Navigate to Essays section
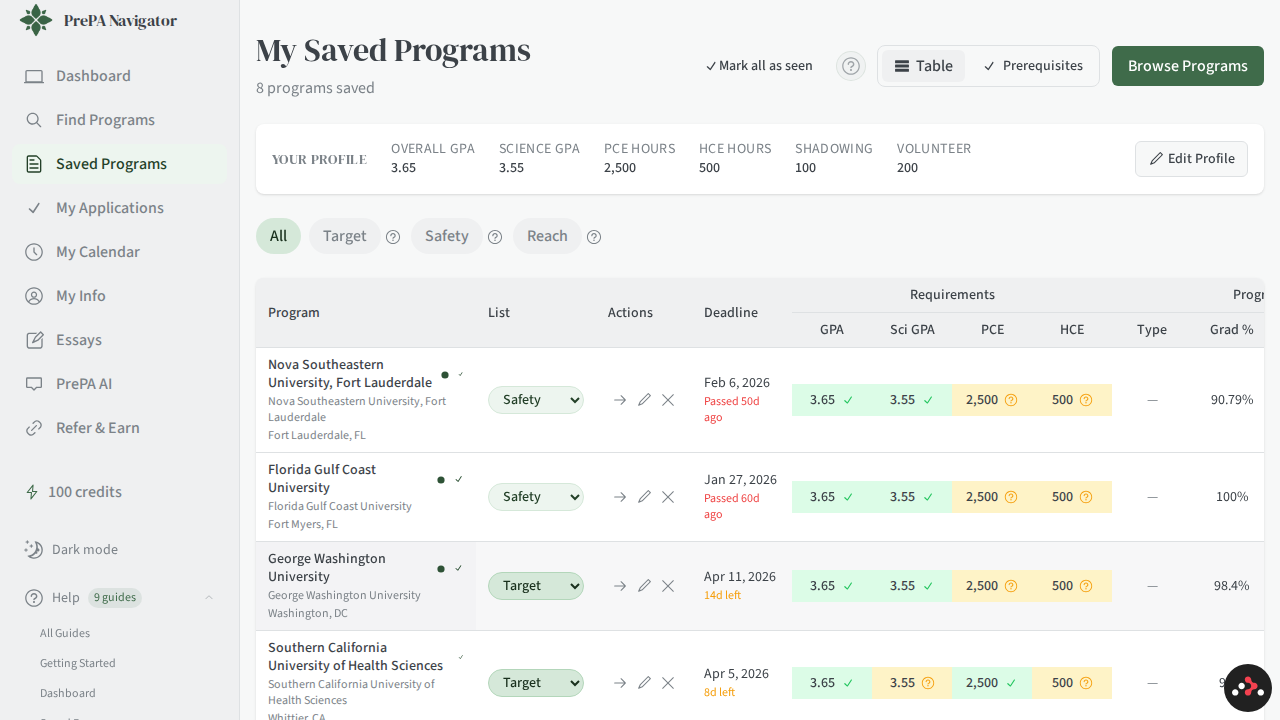1280x720 pixels. 120,340
